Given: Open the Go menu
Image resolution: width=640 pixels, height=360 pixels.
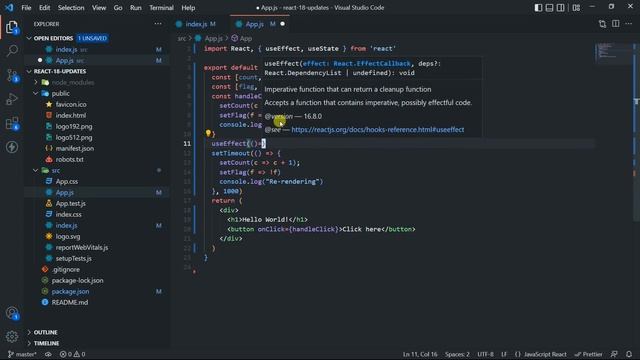Looking at the screenshot, I should [x=118, y=7].
